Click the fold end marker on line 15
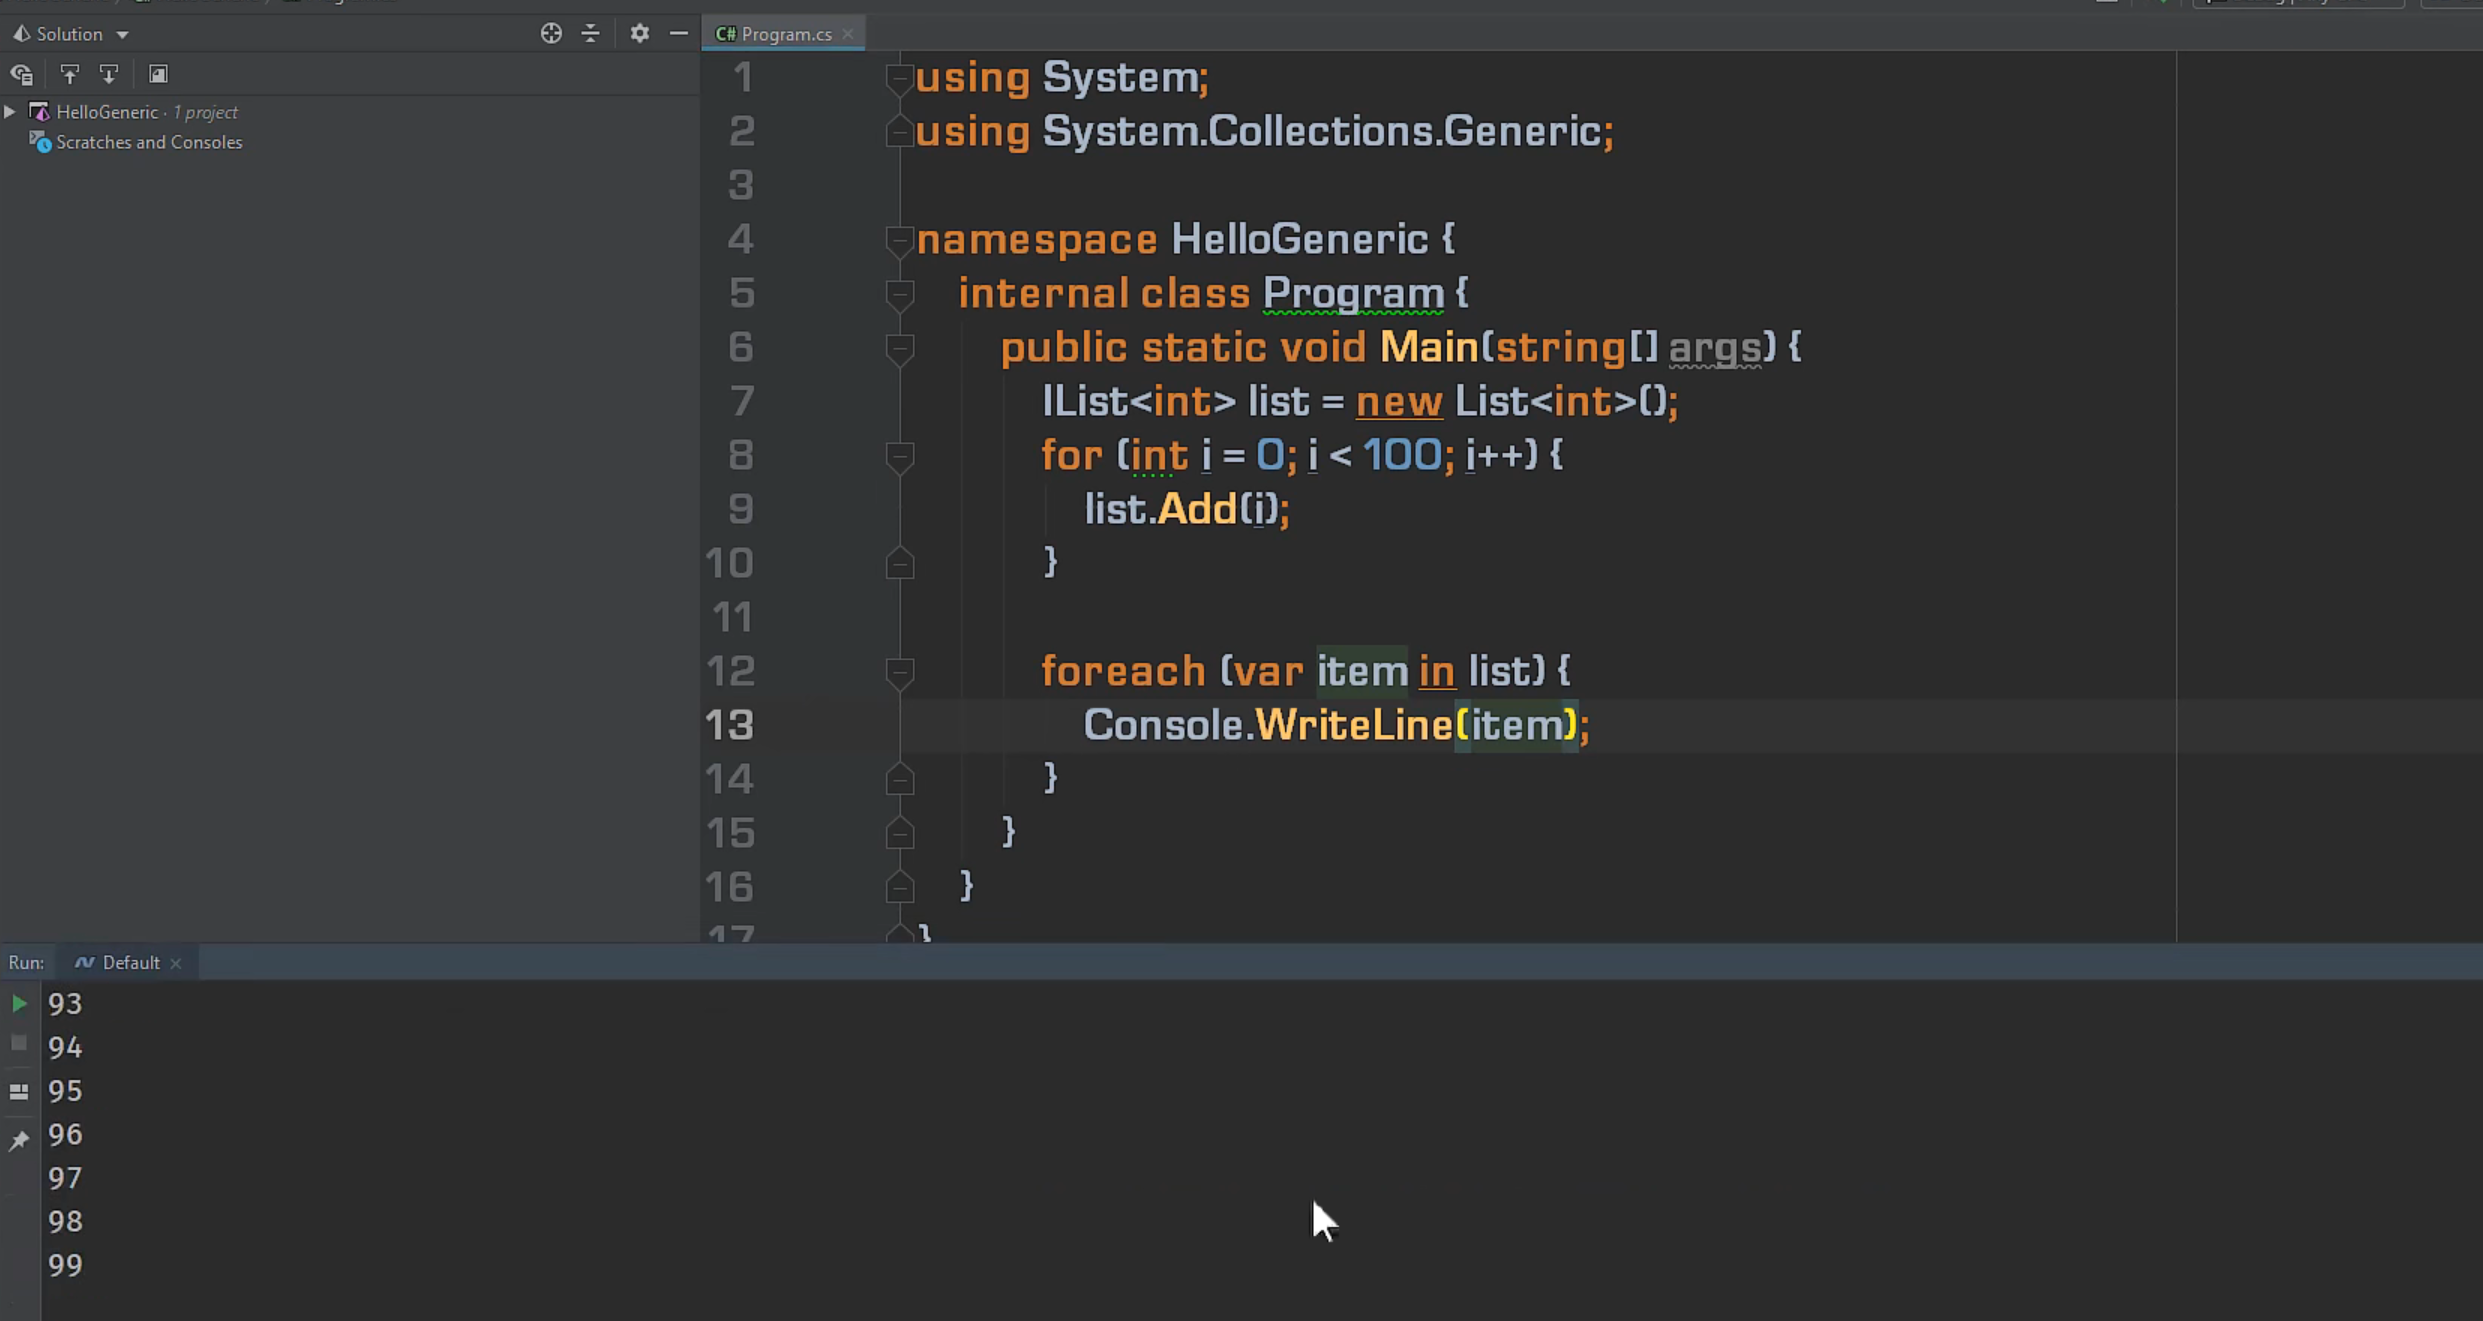 pos(900,834)
